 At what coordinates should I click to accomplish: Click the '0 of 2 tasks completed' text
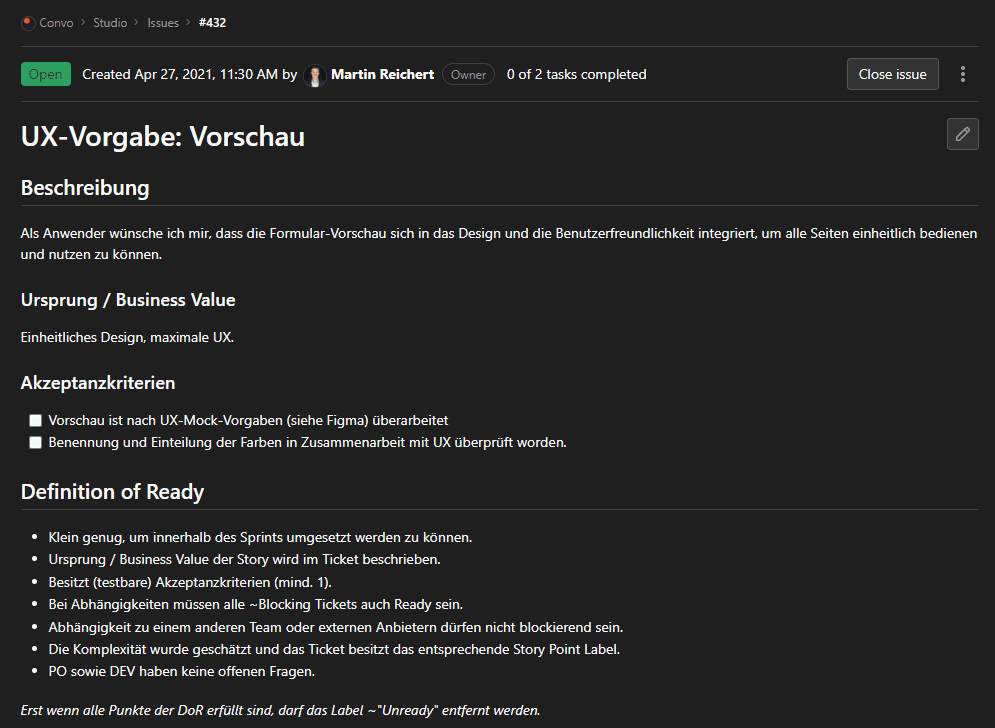(x=576, y=74)
